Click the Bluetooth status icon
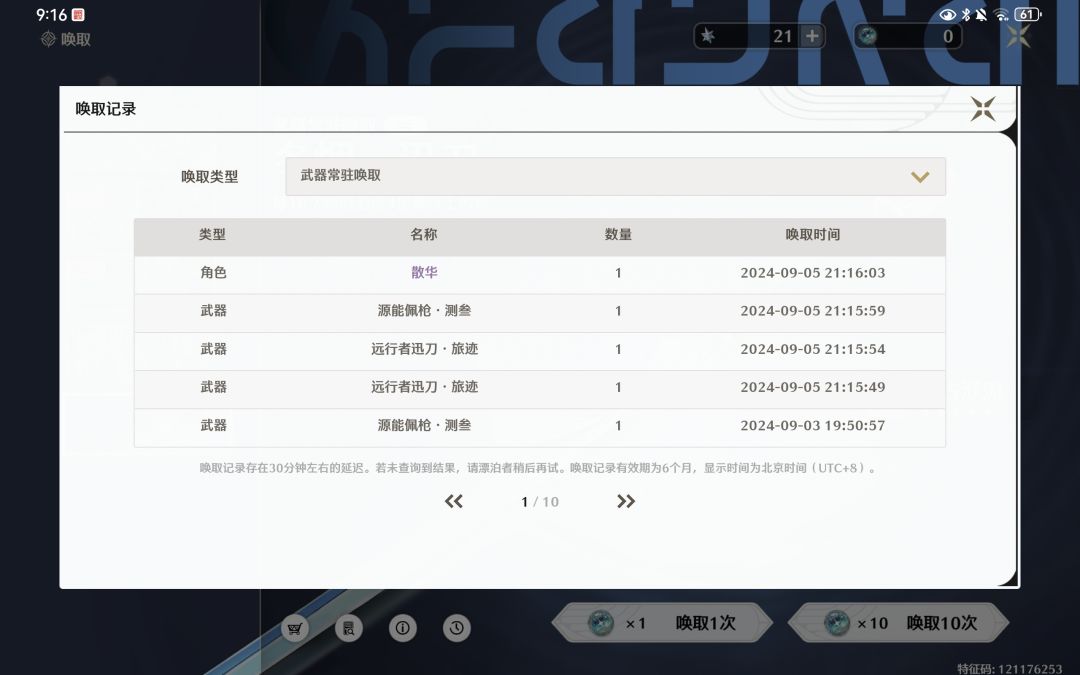Viewport: 1080px width, 675px height. click(x=966, y=14)
